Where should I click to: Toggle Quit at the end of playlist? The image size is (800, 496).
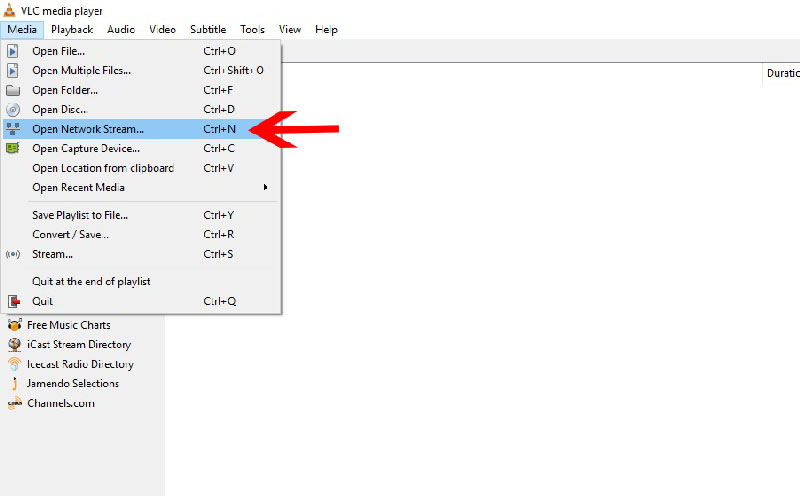tap(141, 282)
